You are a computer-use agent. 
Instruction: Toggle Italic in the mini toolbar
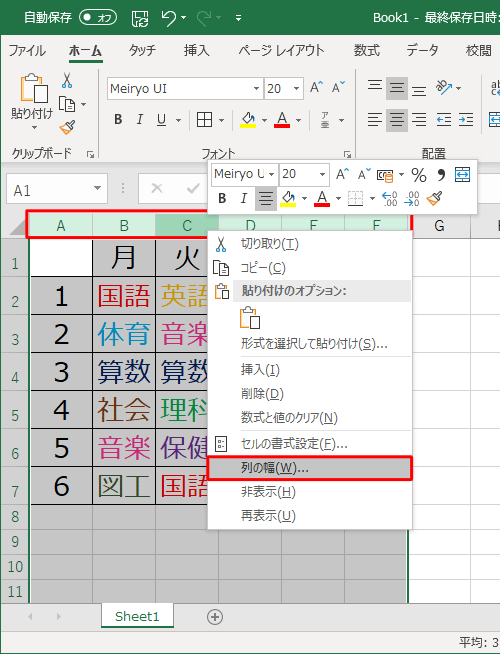pyautogui.click(x=244, y=198)
